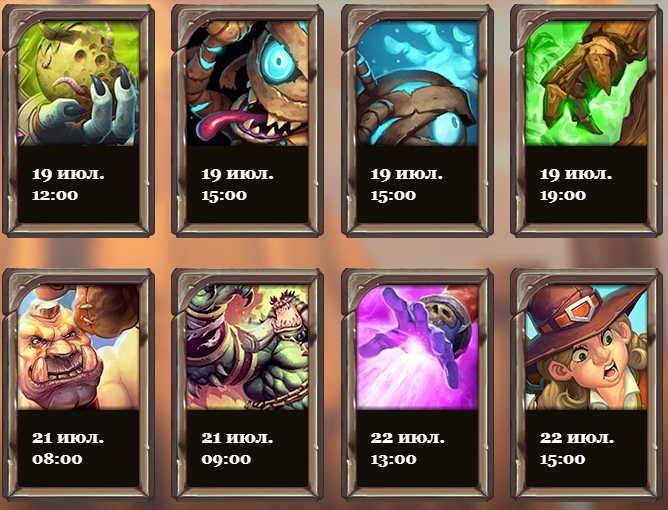Click the 22 июл. 15:00 schedule text

pyautogui.click(x=576, y=448)
